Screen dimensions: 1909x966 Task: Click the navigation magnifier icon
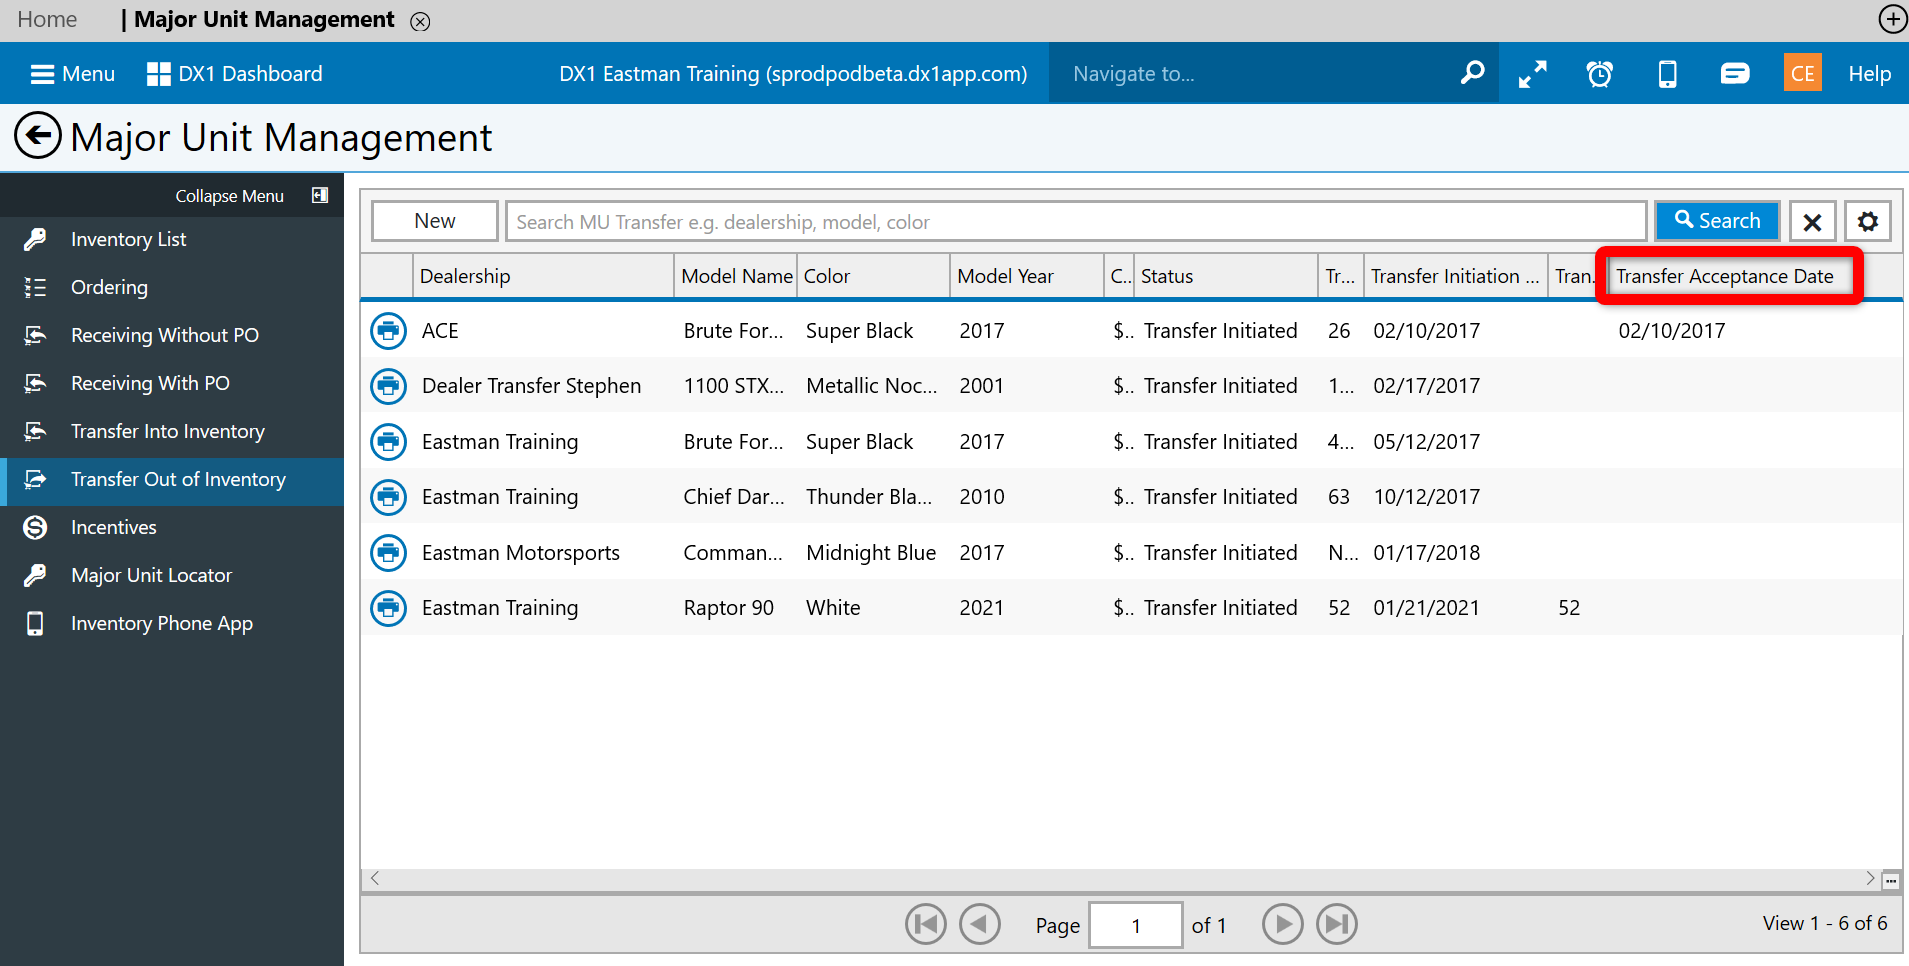pos(1472,73)
